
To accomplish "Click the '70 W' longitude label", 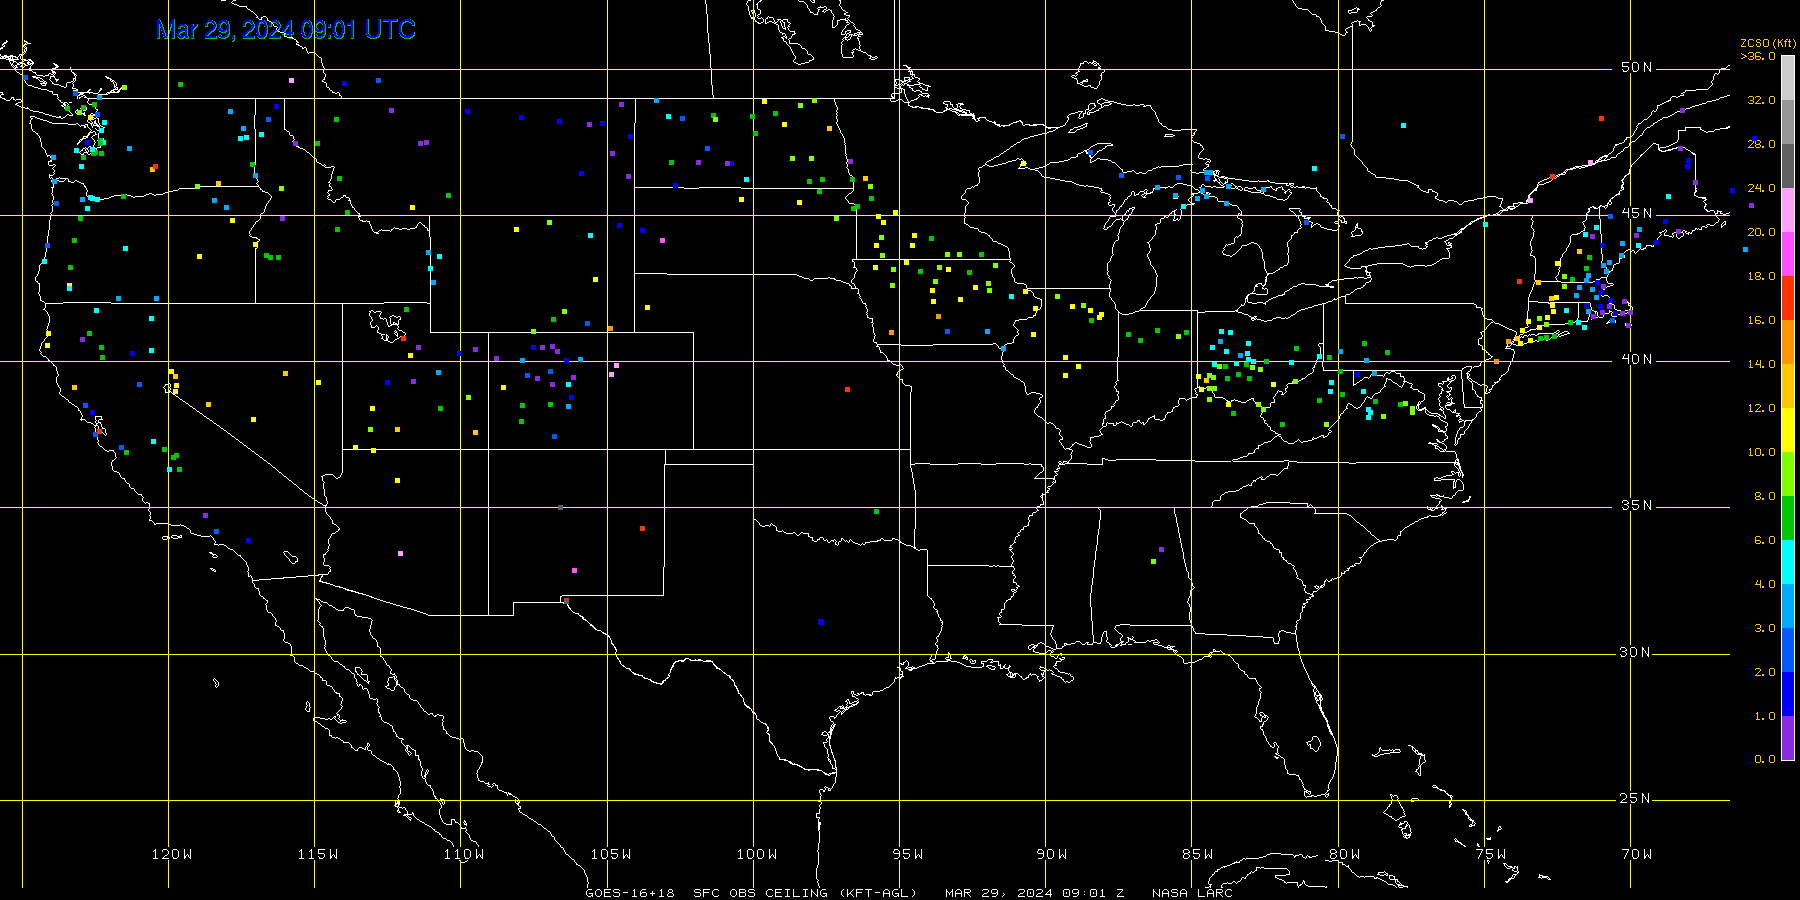I will coord(1637,854).
